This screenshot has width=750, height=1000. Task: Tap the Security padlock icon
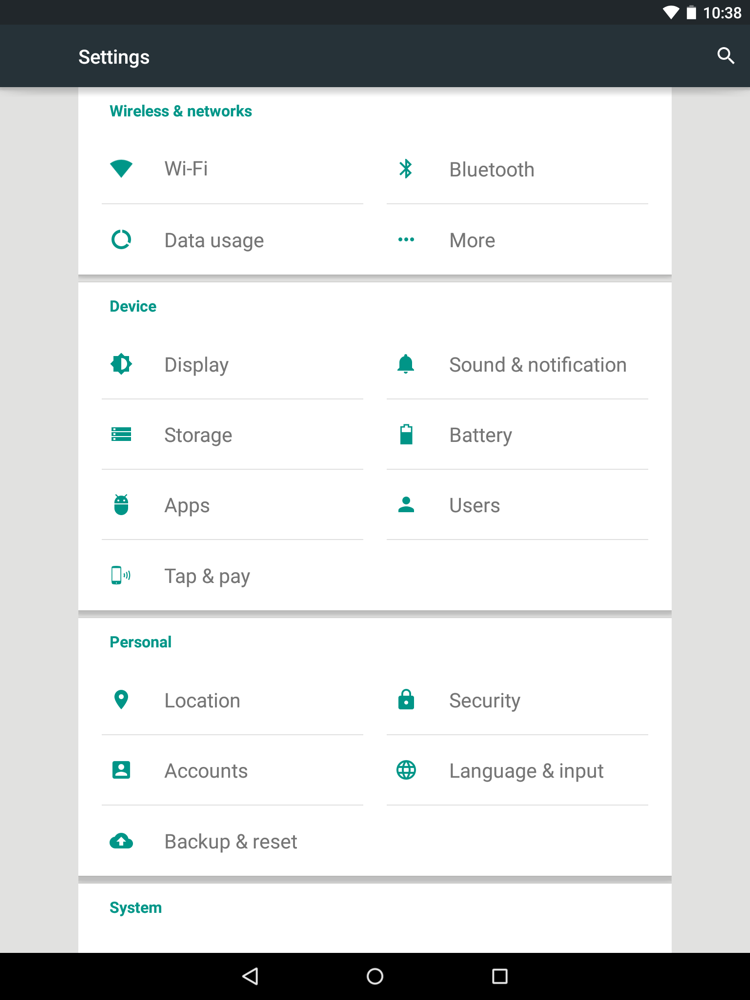point(406,700)
